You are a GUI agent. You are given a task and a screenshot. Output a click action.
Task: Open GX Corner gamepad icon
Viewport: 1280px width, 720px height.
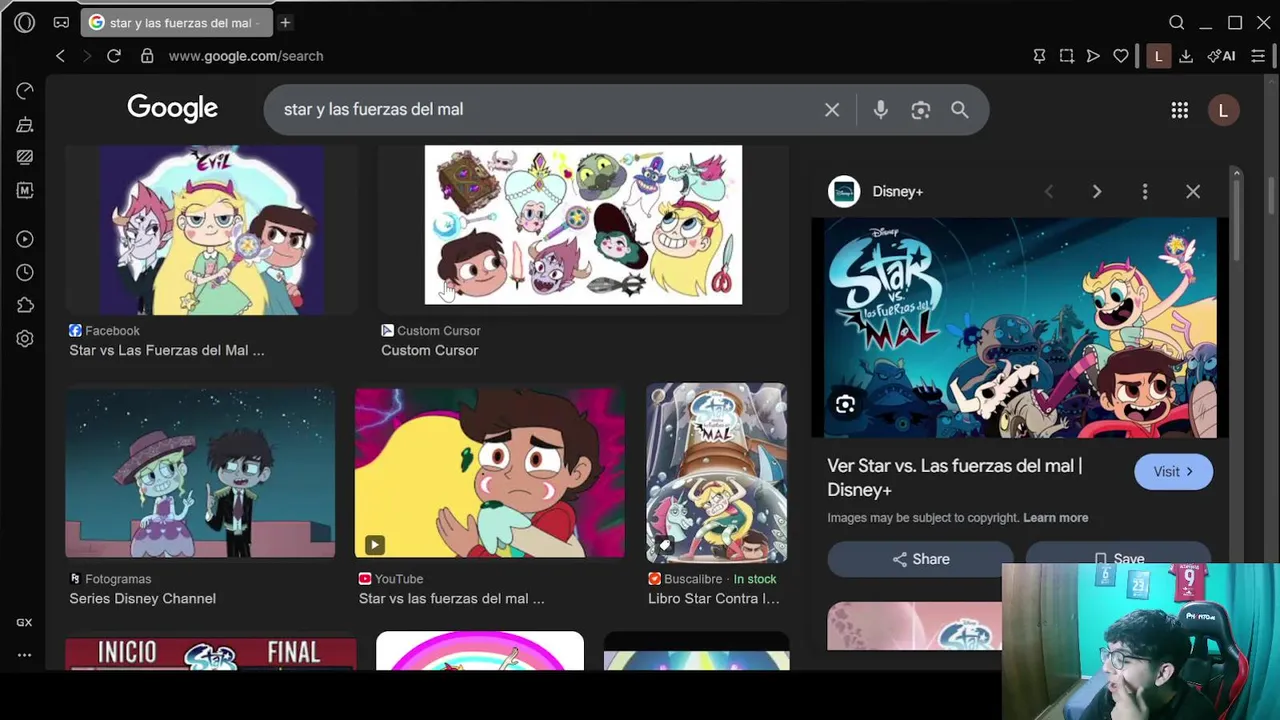61,22
